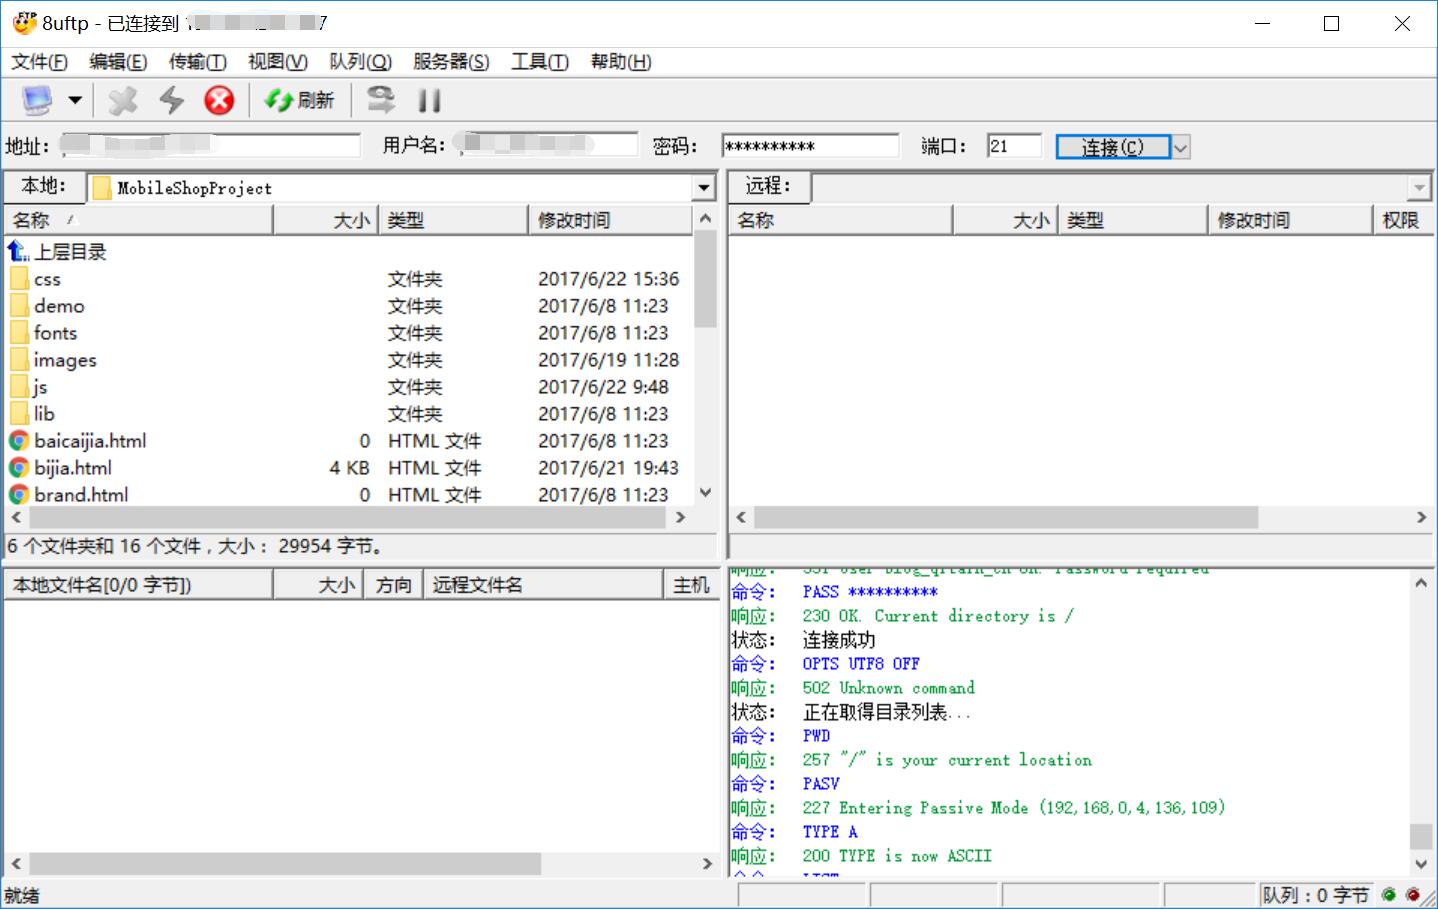Screen dimensions: 1438x909
Task: Click the 连接成功 status log line
Action: point(838,640)
